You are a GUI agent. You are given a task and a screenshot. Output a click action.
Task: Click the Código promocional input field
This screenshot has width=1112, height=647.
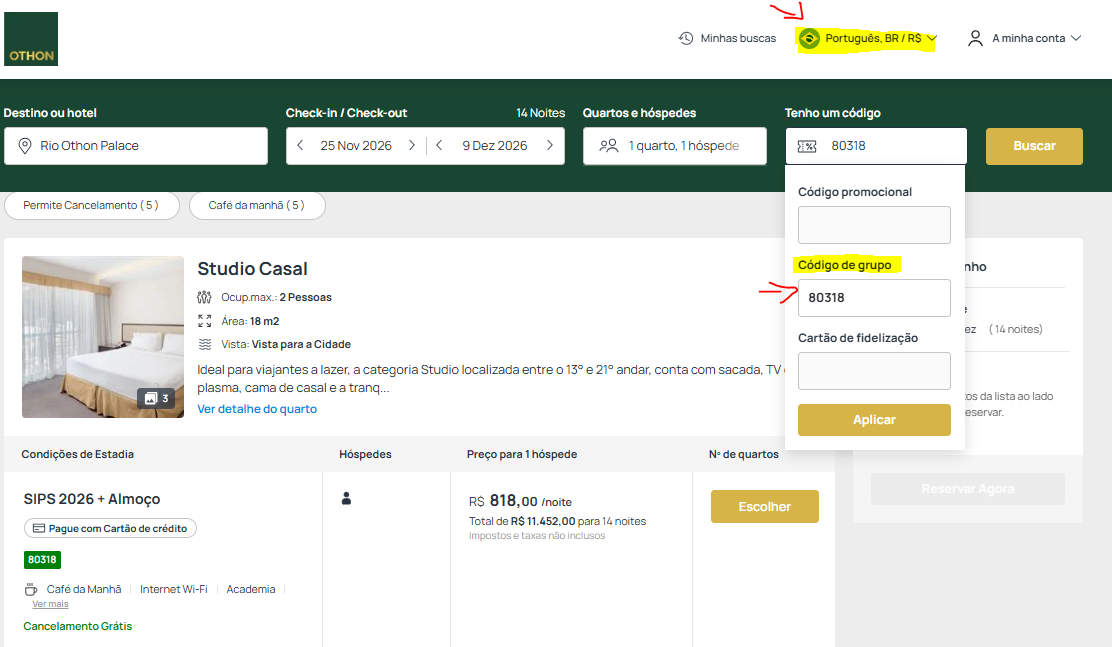[x=873, y=225]
